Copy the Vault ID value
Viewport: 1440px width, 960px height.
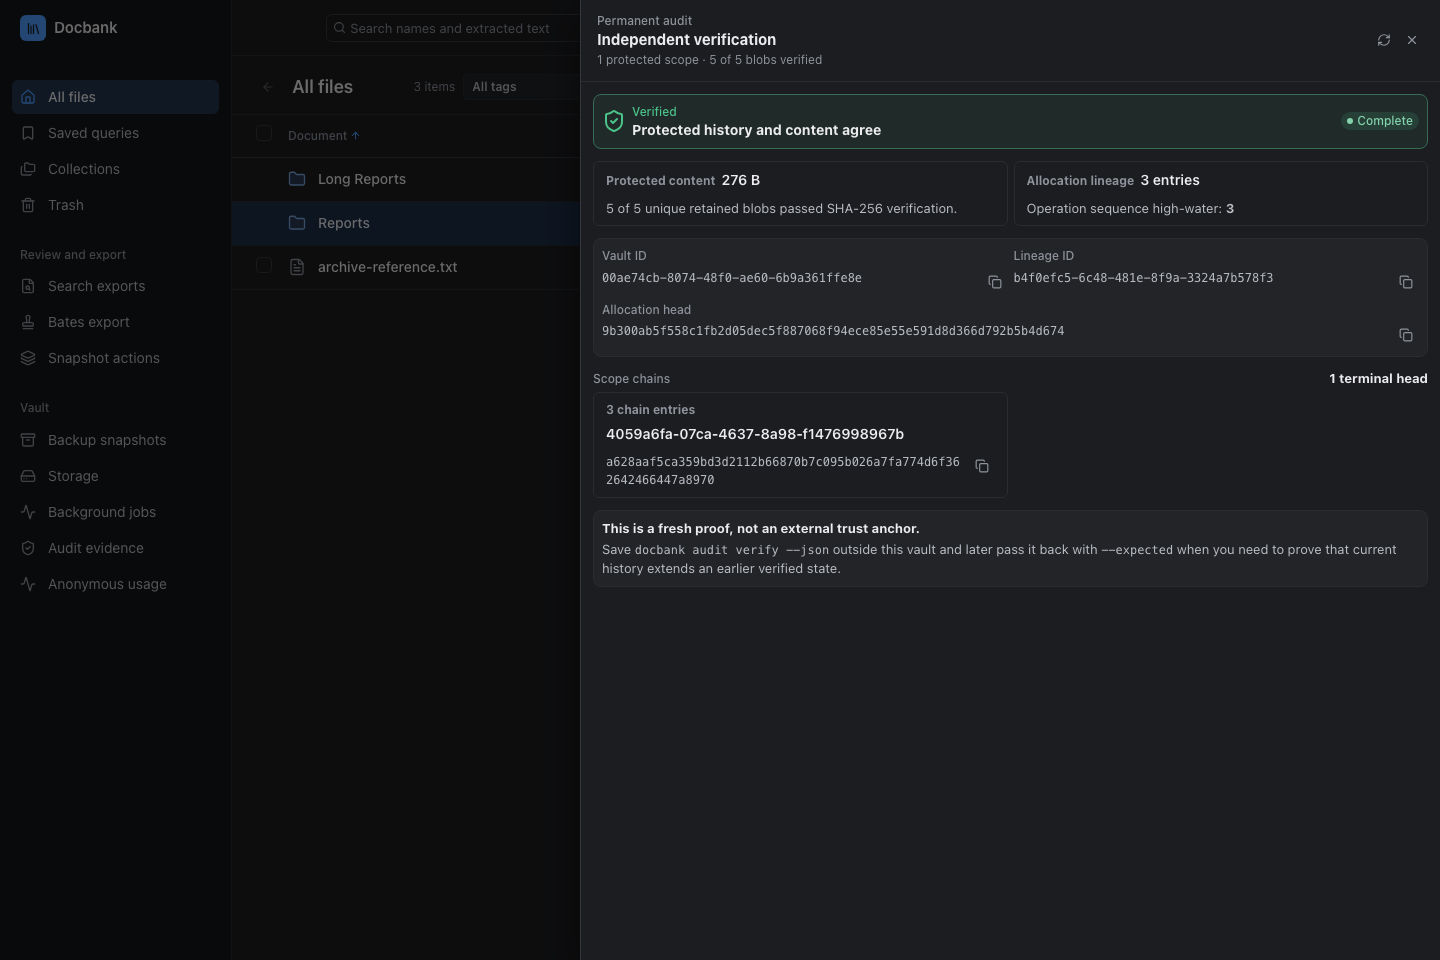click(995, 282)
